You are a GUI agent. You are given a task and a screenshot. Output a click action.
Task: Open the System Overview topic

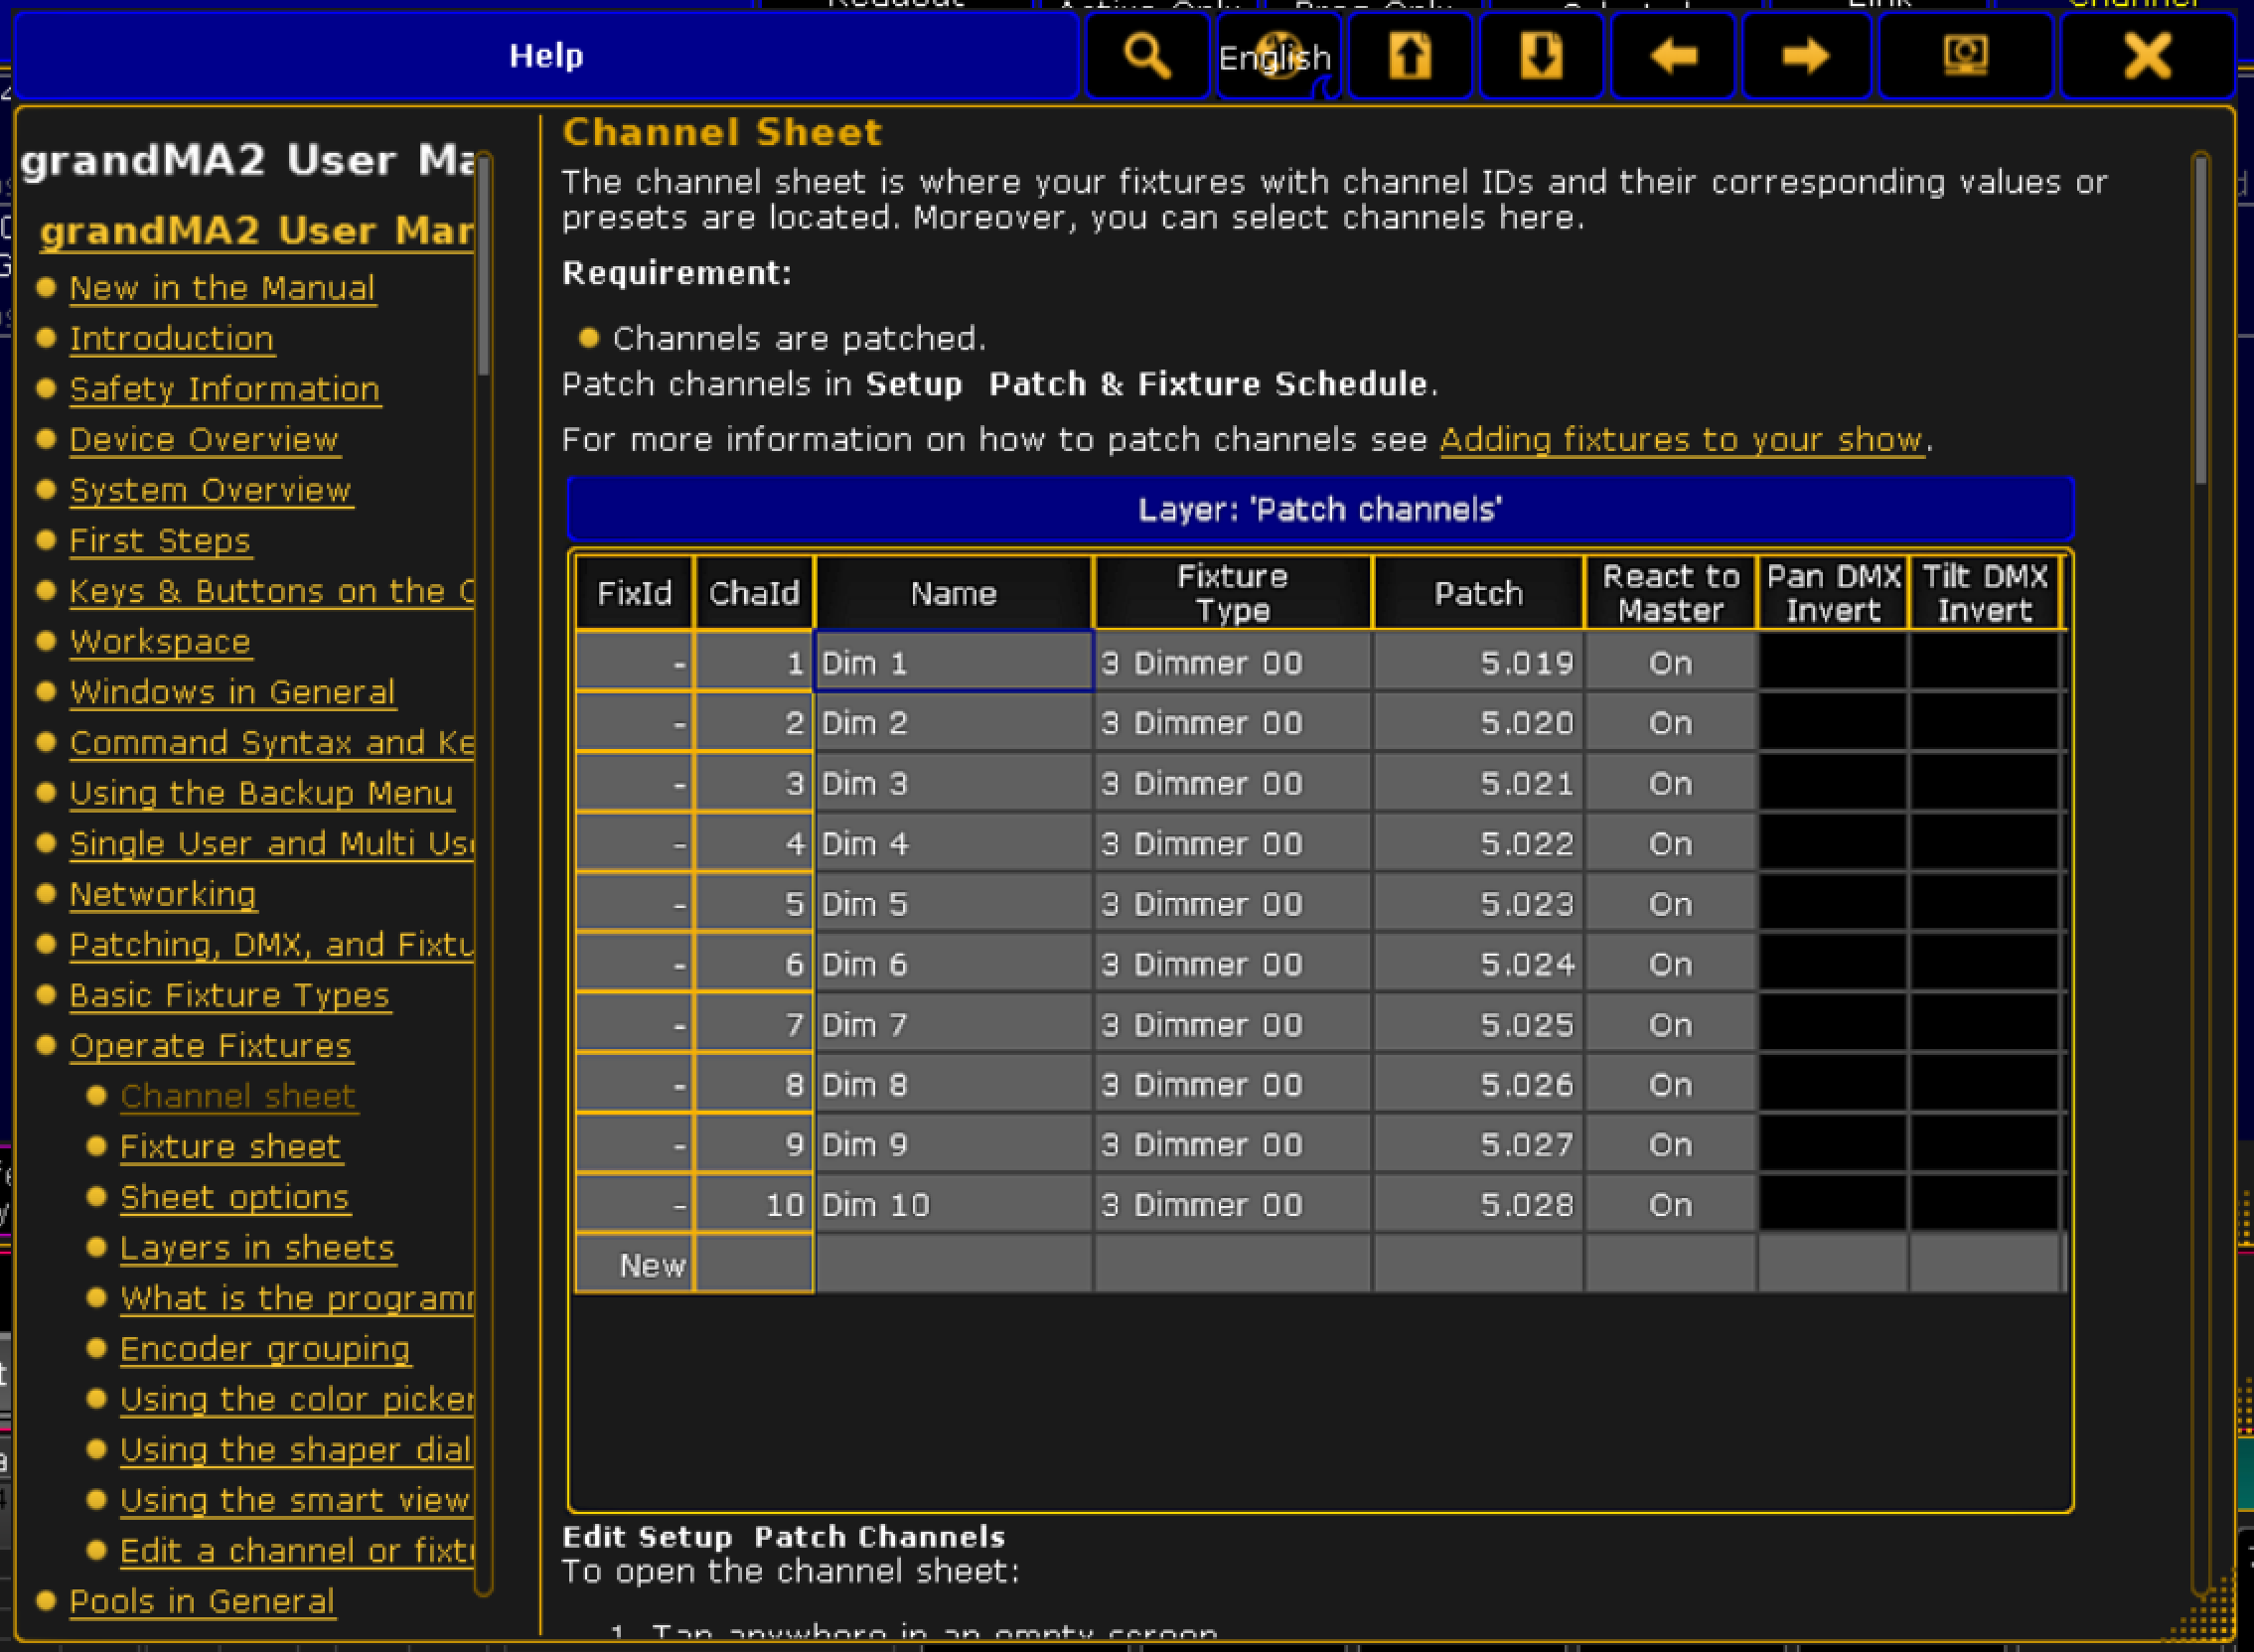click(210, 491)
